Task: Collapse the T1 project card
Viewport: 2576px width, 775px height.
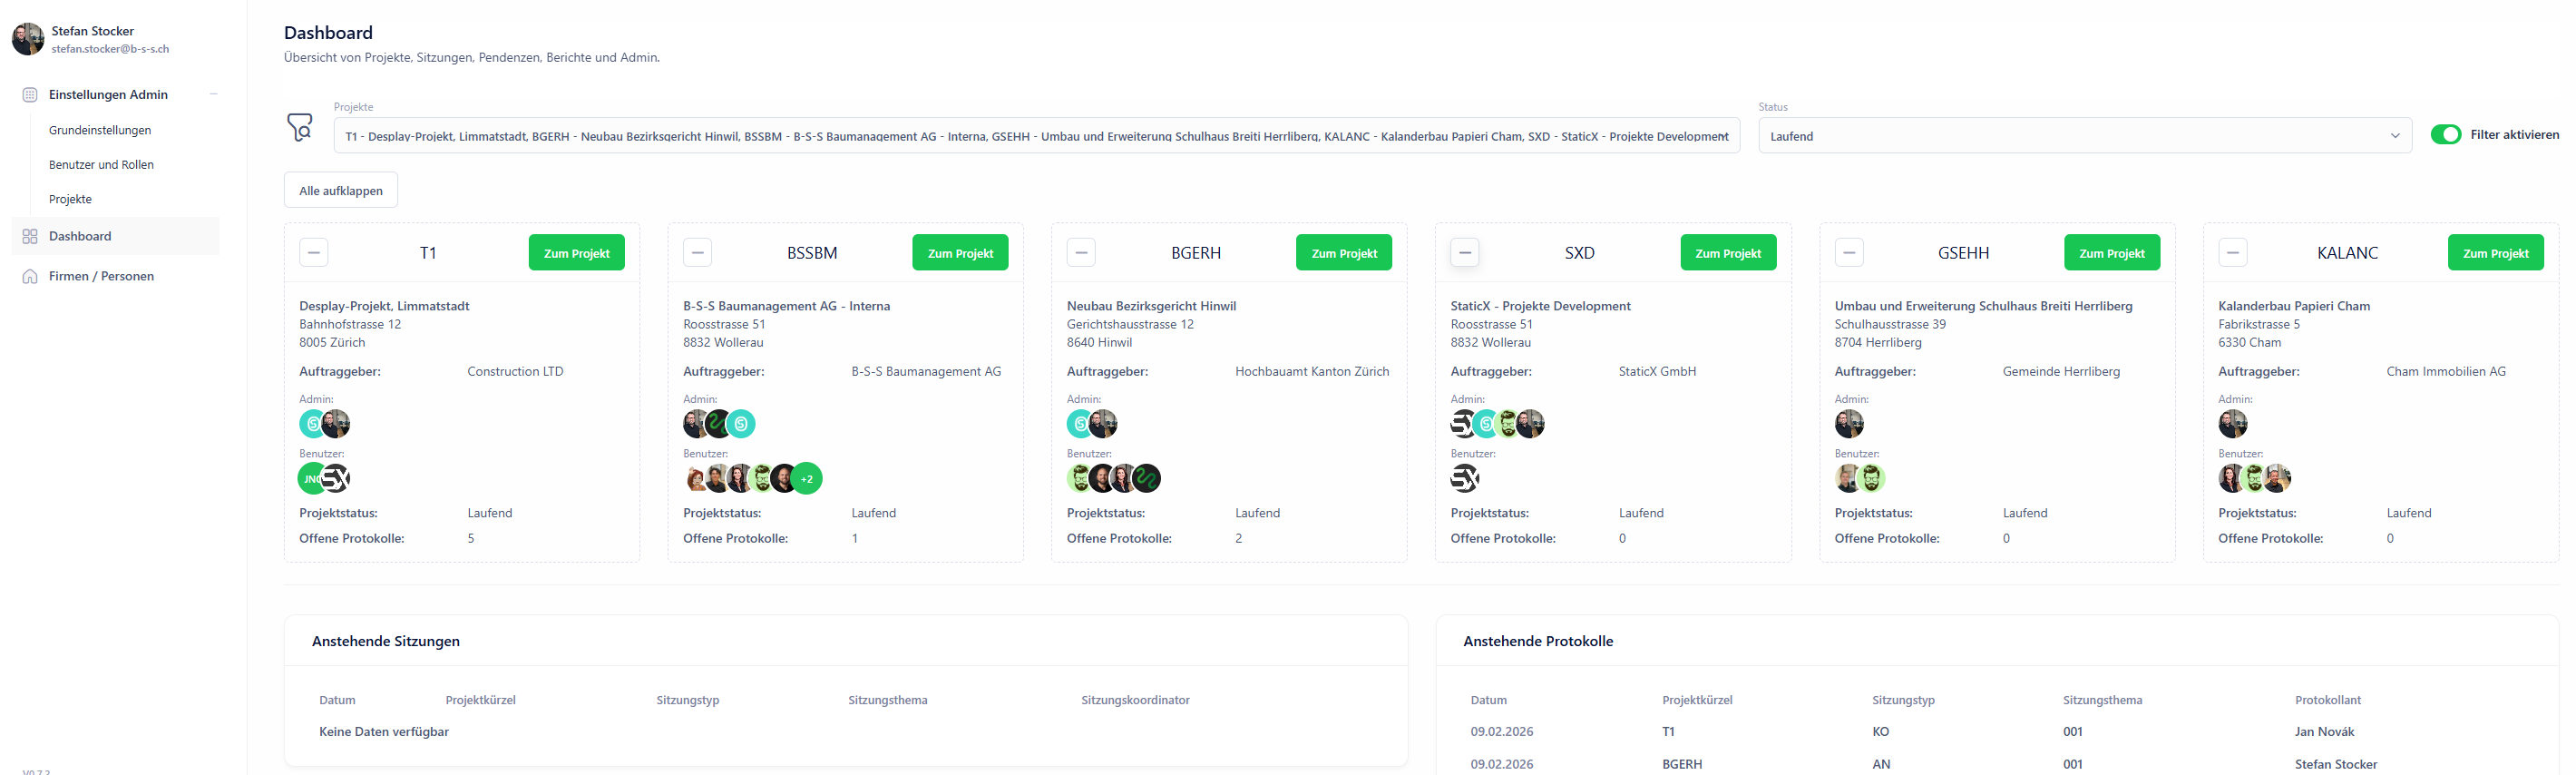Action: (x=314, y=253)
